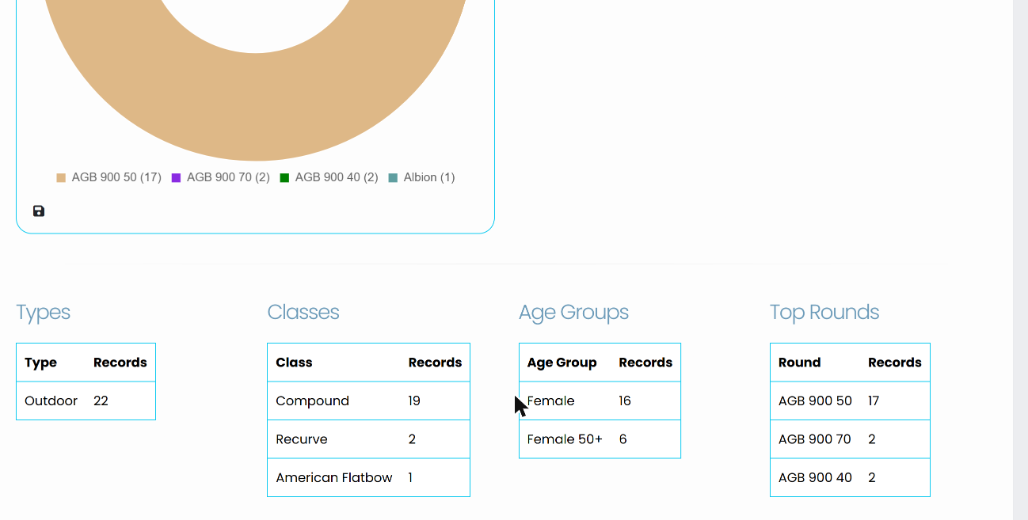Click the Types section heading
The image size is (1028, 520).
click(43, 312)
